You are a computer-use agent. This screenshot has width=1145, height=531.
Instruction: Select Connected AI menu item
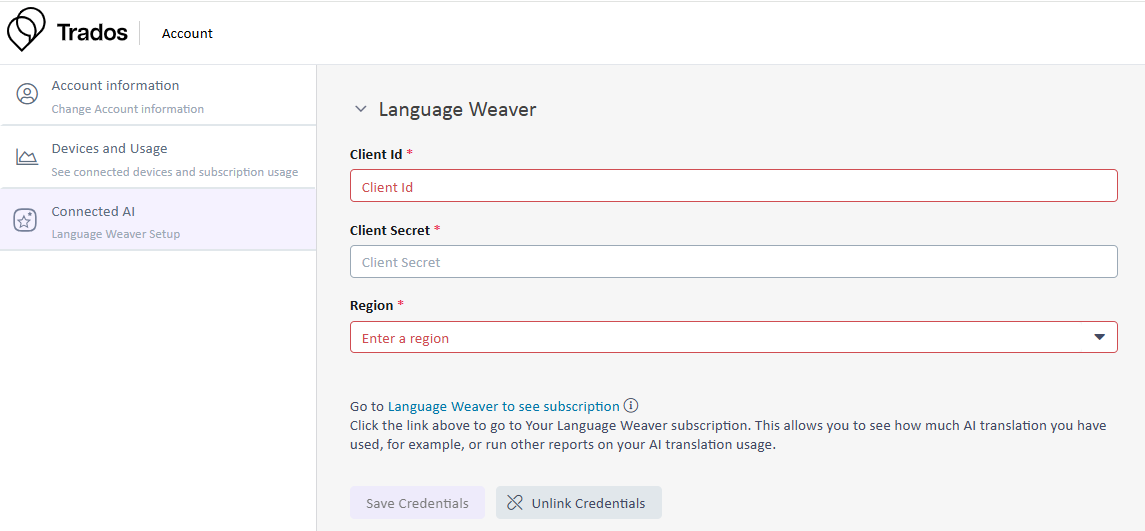[x=158, y=220]
